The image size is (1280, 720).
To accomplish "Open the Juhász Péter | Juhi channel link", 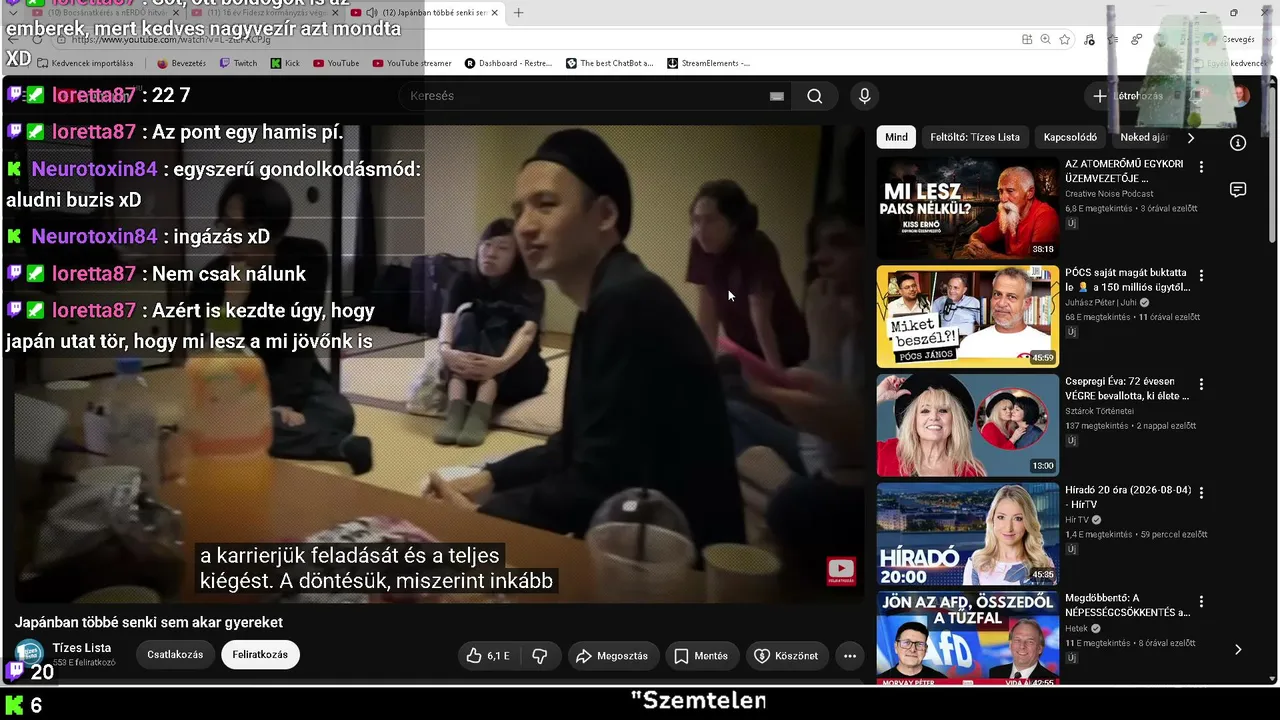I will pos(1103,302).
